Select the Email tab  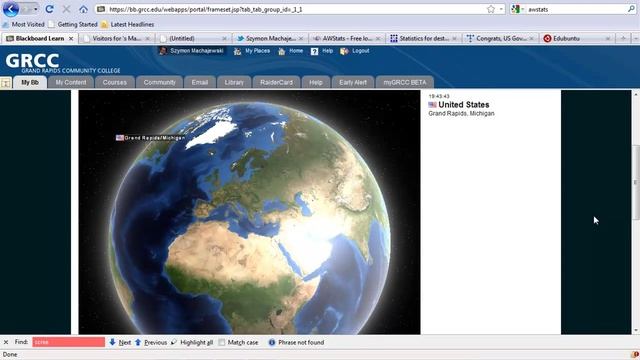(200, 82)
